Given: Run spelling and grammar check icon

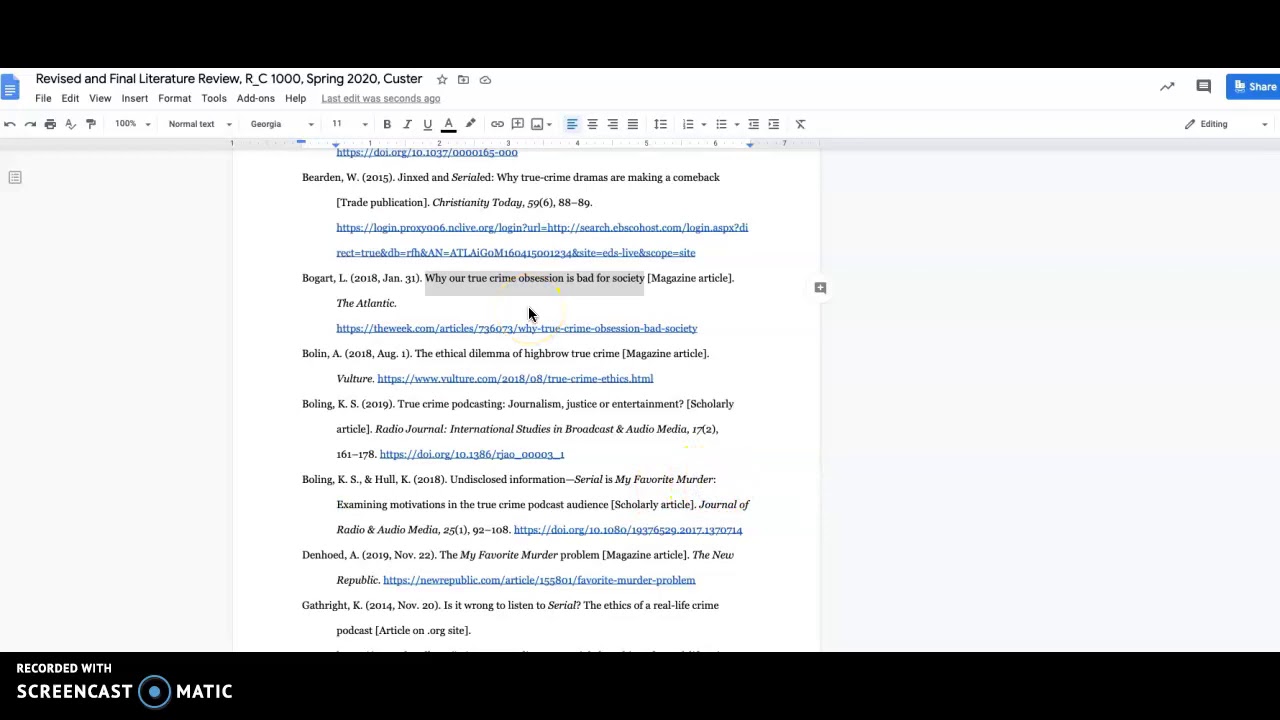Looking at the screenshot, I should click(x=70, y=124).
